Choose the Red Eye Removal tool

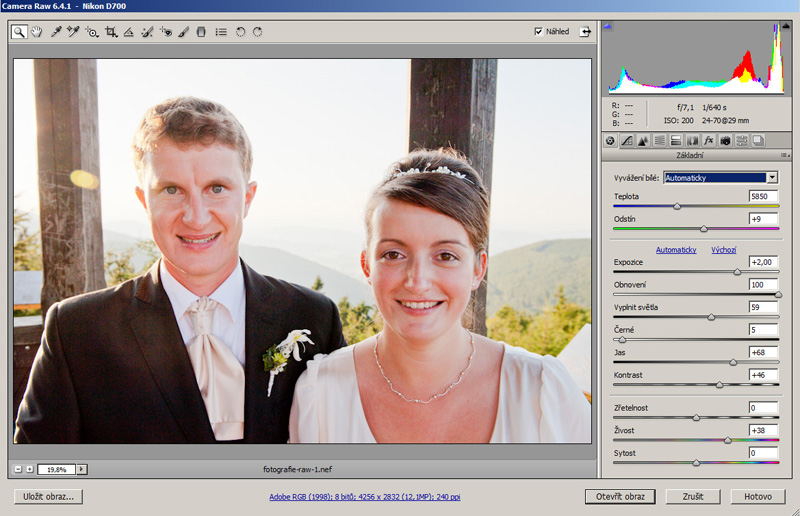[165, 32]
